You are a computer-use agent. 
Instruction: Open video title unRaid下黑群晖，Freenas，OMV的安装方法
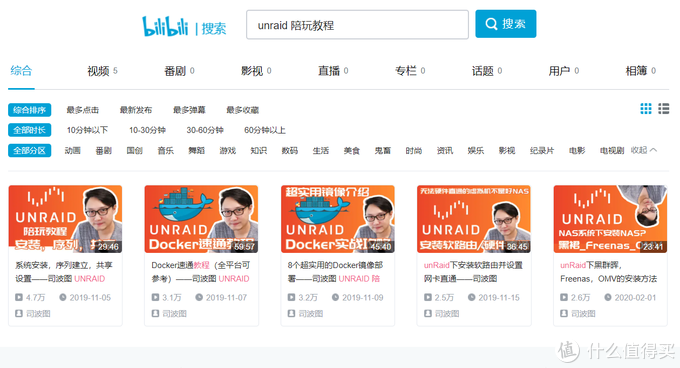click(x=608, y=272)
